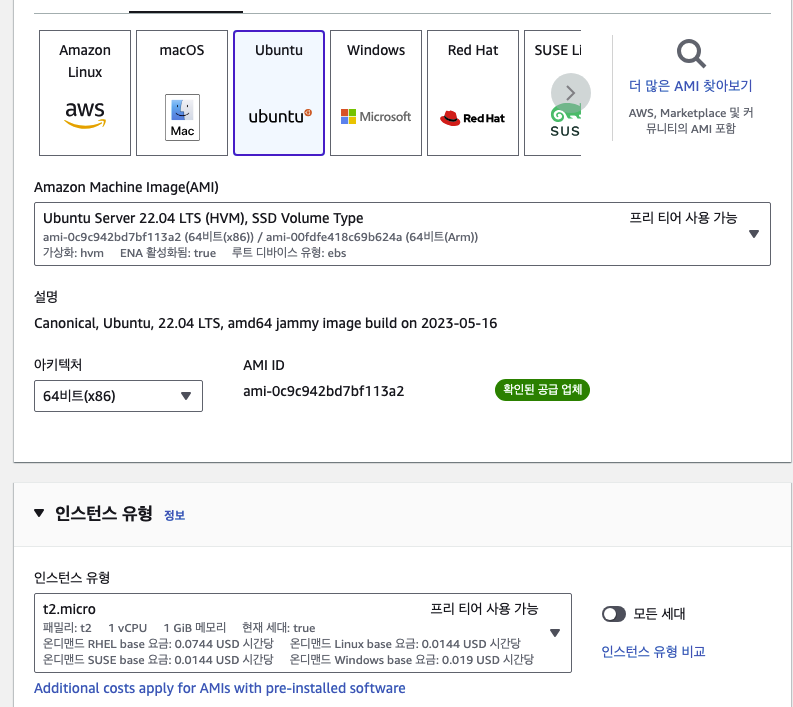Image resolution: width=793 pixels, height=707 pixels.
Task: Open the 인스턴스 유형 비교 link
Action: pos(653,651)
